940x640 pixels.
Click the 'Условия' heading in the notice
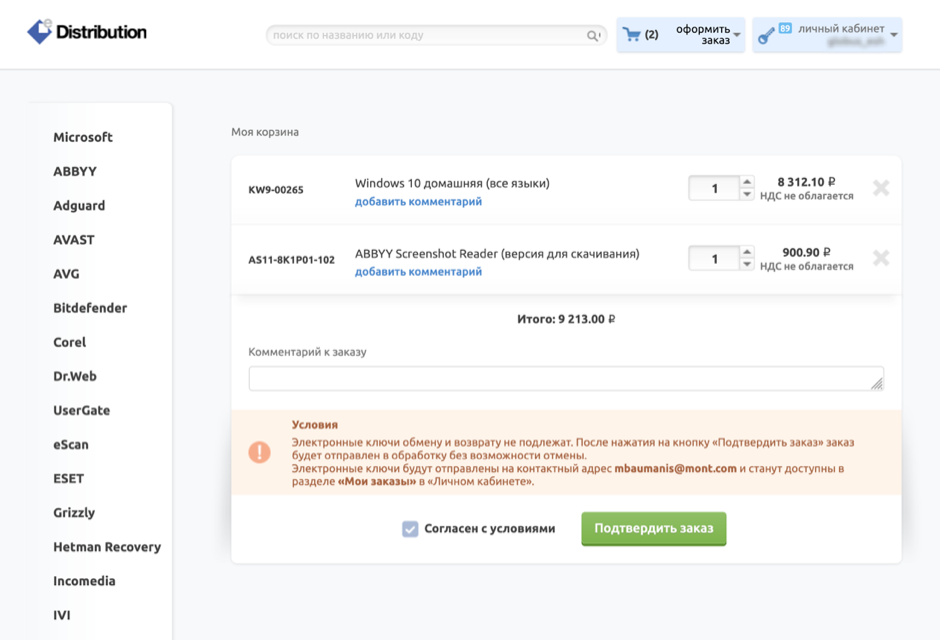point(315,425)
